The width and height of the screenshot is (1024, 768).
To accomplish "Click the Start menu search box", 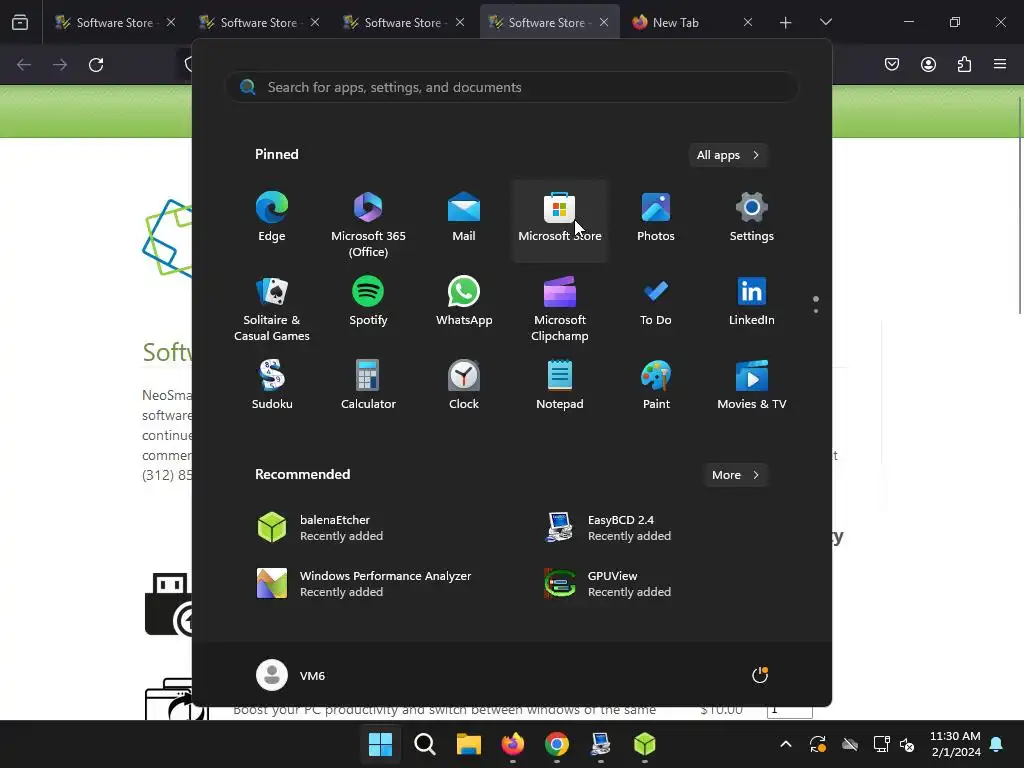I will tap(511, 88).
